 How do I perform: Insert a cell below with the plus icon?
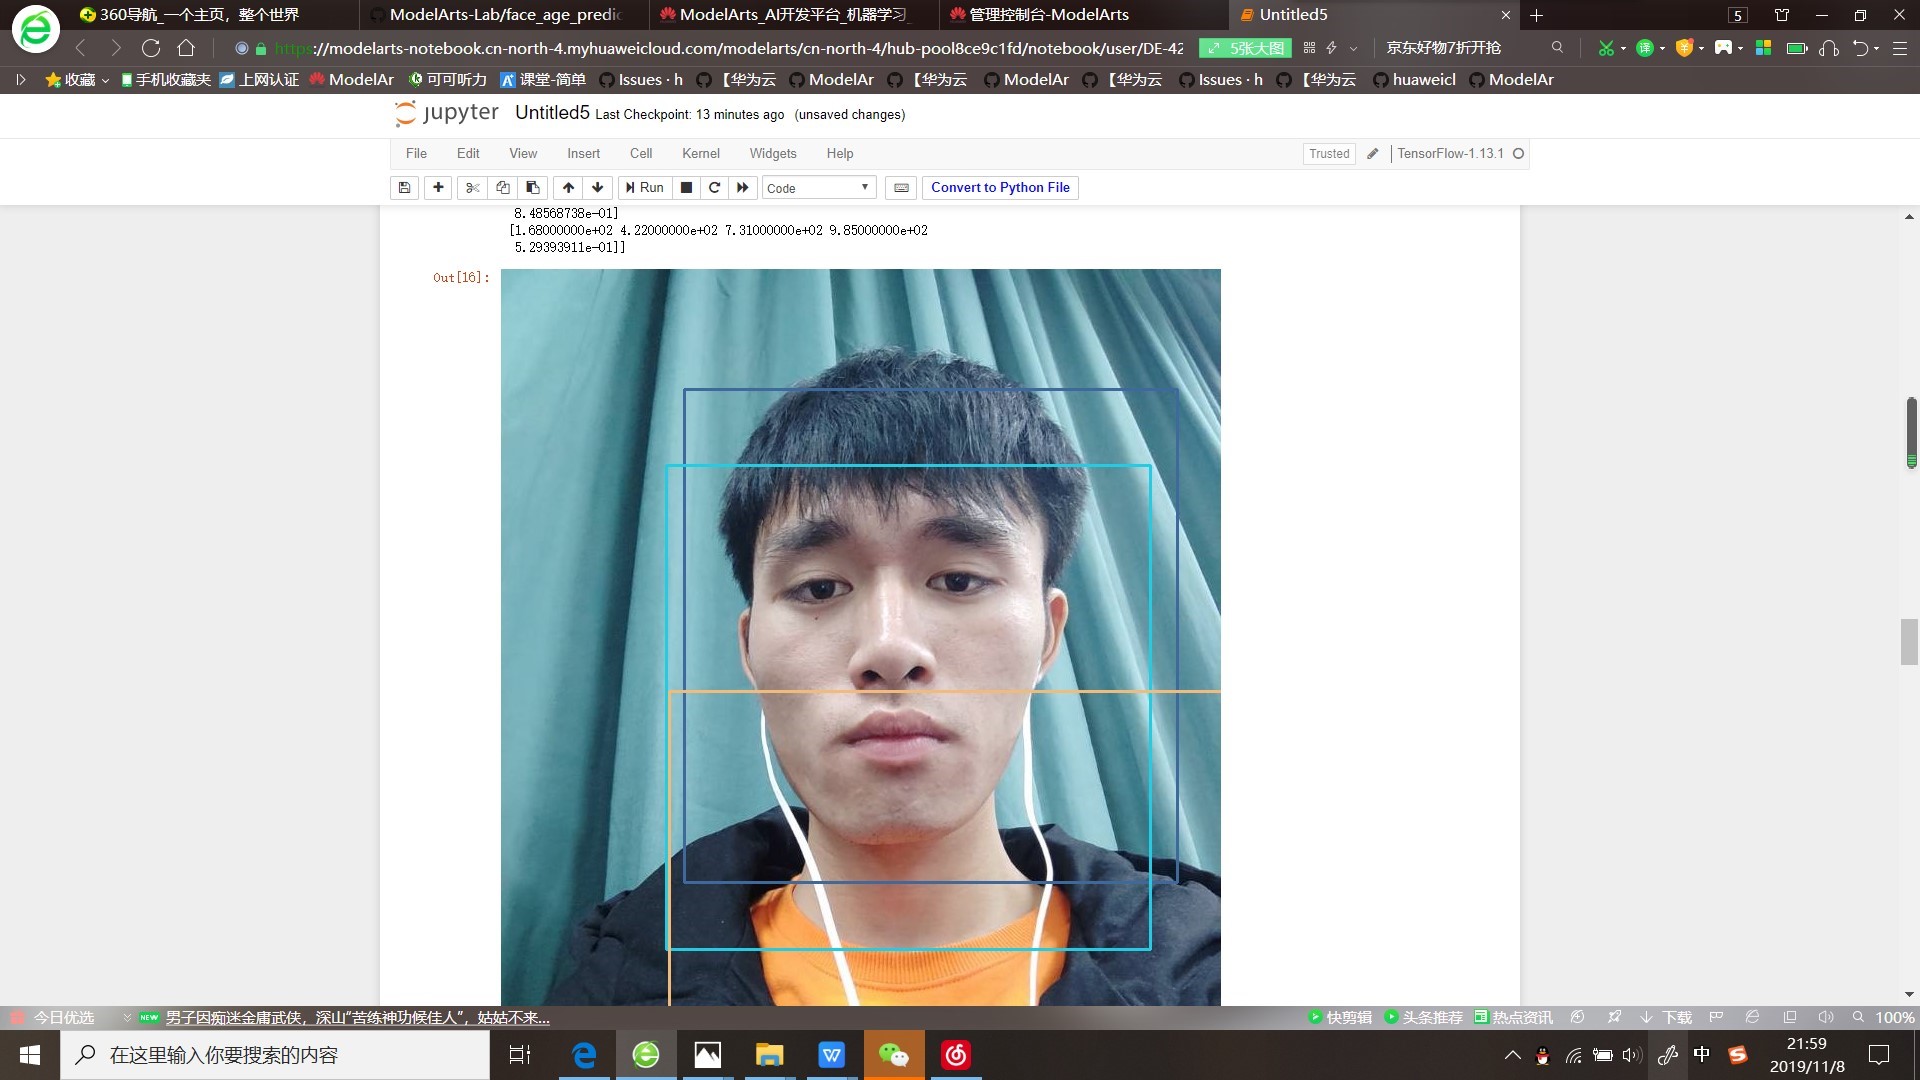[x=438, y=187]
